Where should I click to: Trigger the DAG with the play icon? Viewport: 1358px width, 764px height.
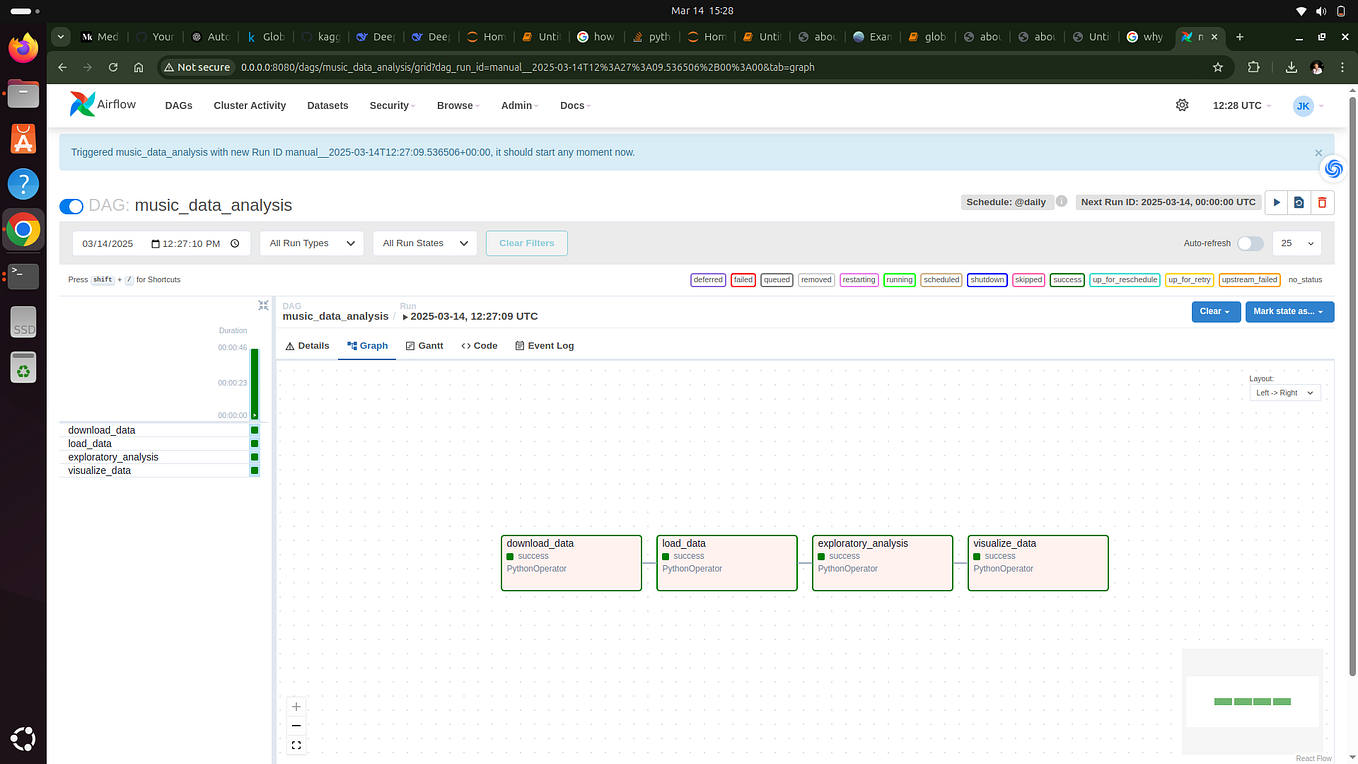point(1277,201)
